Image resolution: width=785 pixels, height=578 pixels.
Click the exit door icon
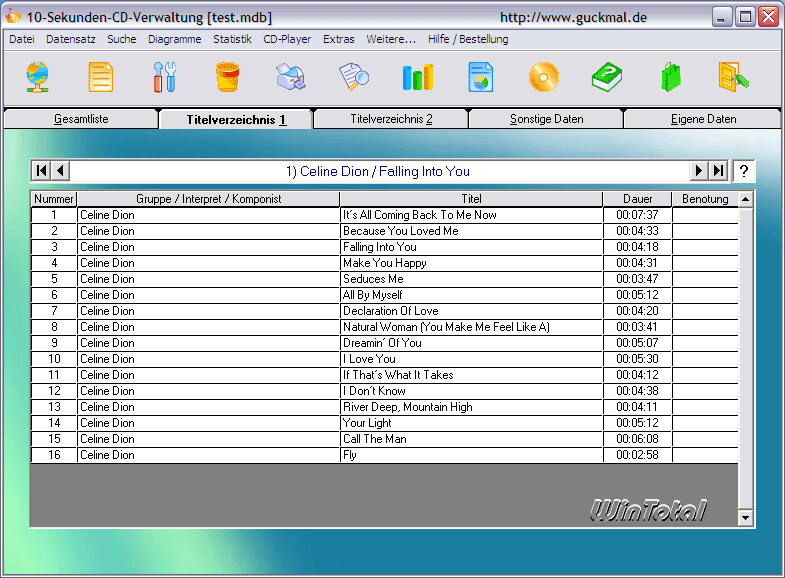[x=733, y=77]
